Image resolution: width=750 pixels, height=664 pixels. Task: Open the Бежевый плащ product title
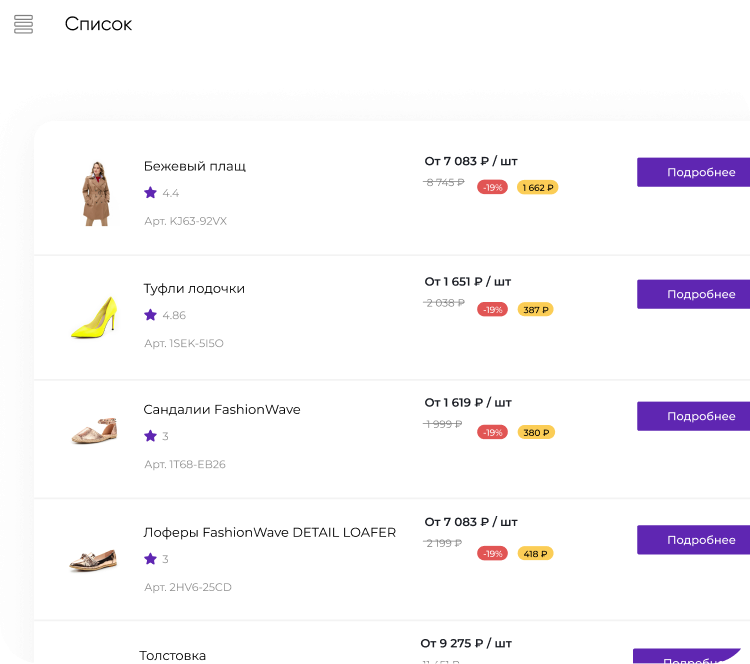coord(194,166)
